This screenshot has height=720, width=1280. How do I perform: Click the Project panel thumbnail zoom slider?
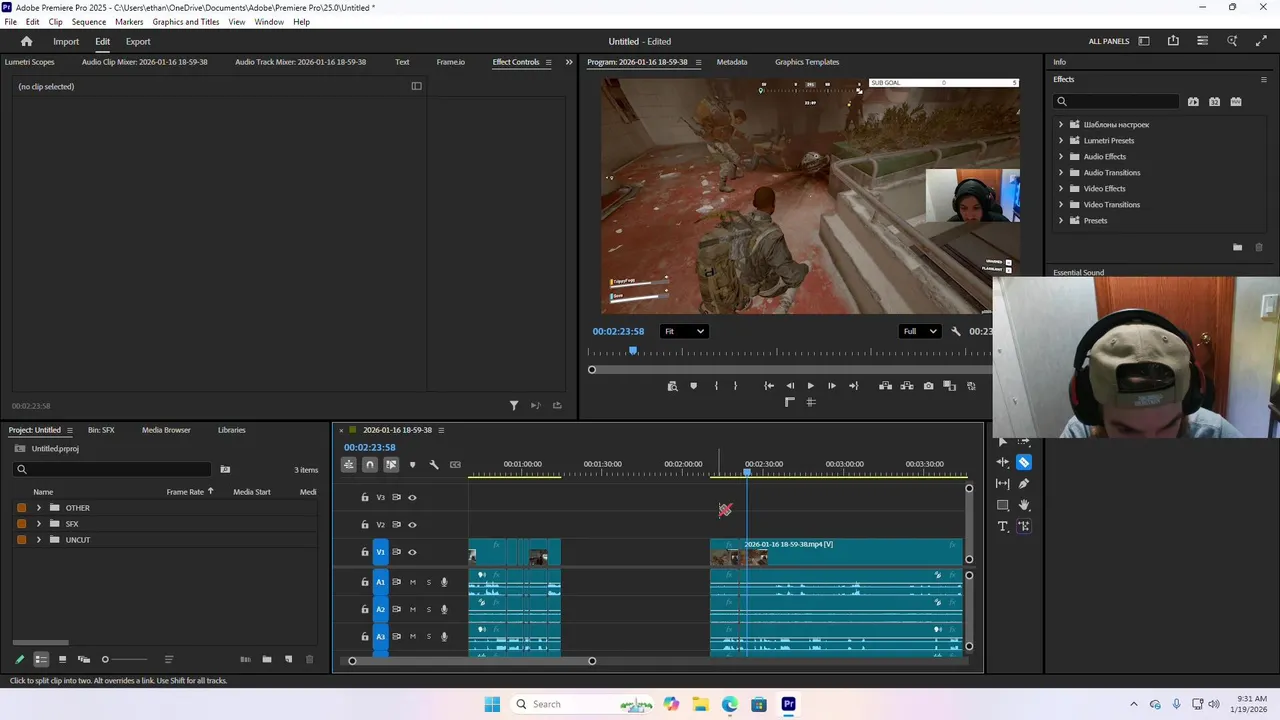point(105,659)
